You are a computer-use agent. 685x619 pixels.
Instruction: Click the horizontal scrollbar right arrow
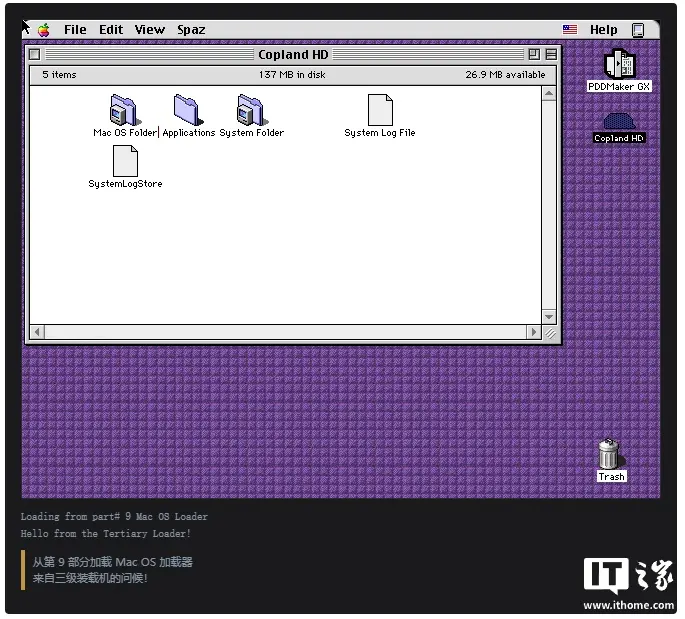point(533,332)
